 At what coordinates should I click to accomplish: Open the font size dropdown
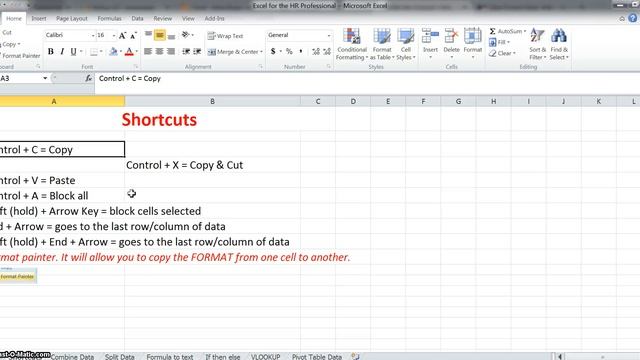[114, 36]
